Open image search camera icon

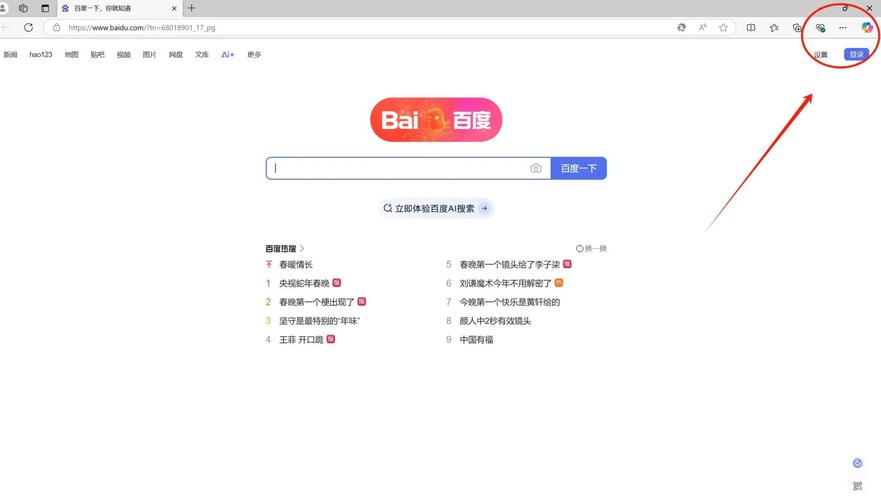(x=535, y=168)
